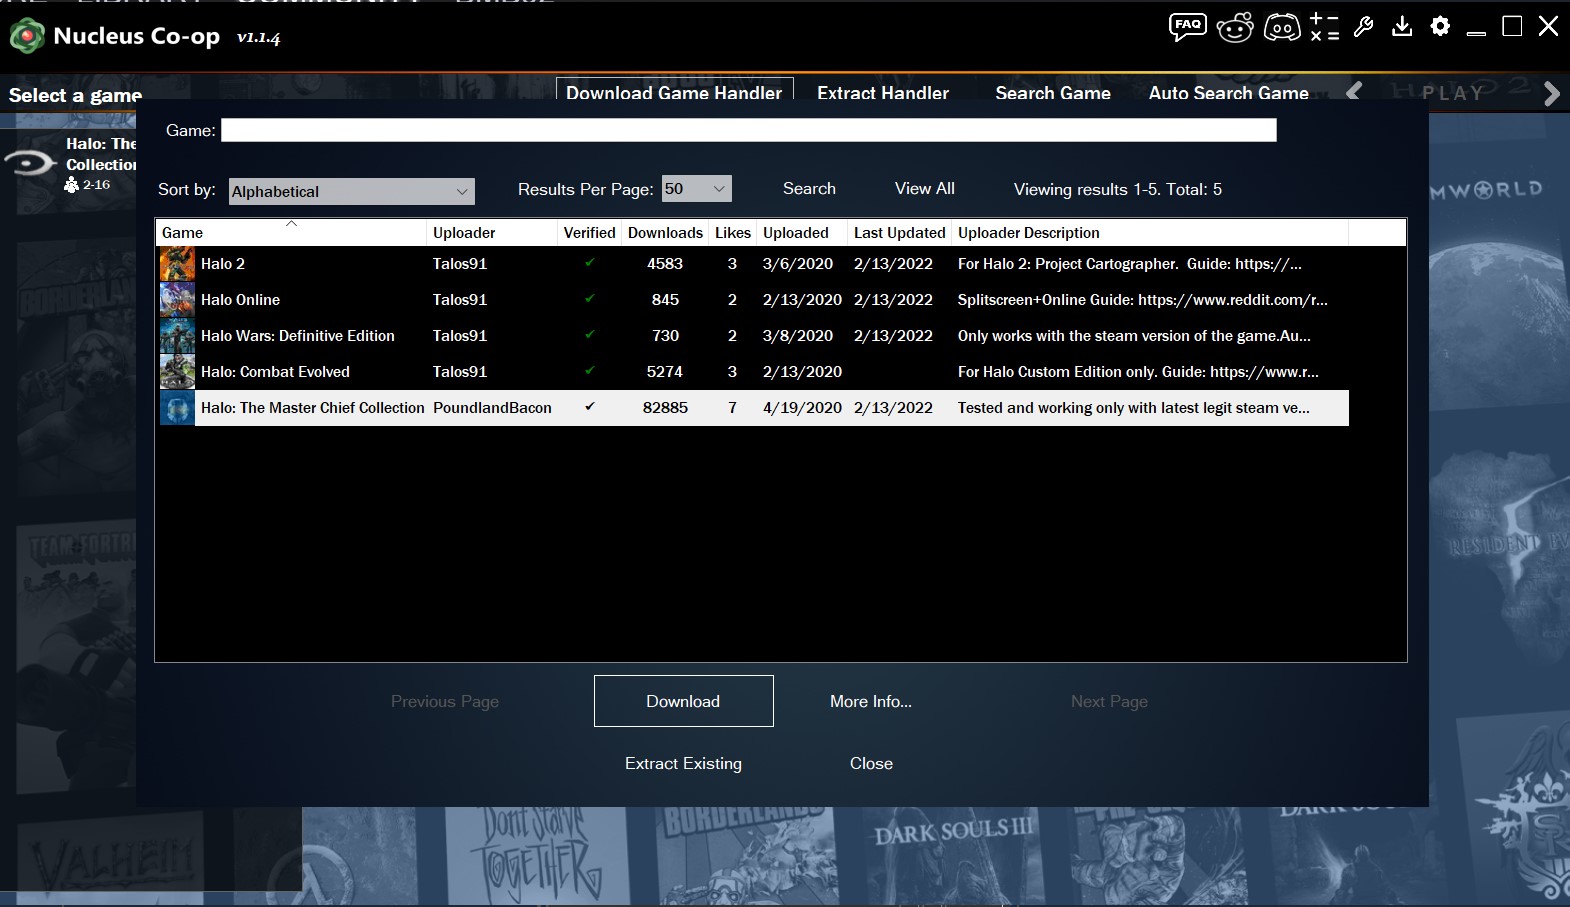Sort by the Downloads column header
Screen dimensions: 1570x907
(x=665, y=233)
